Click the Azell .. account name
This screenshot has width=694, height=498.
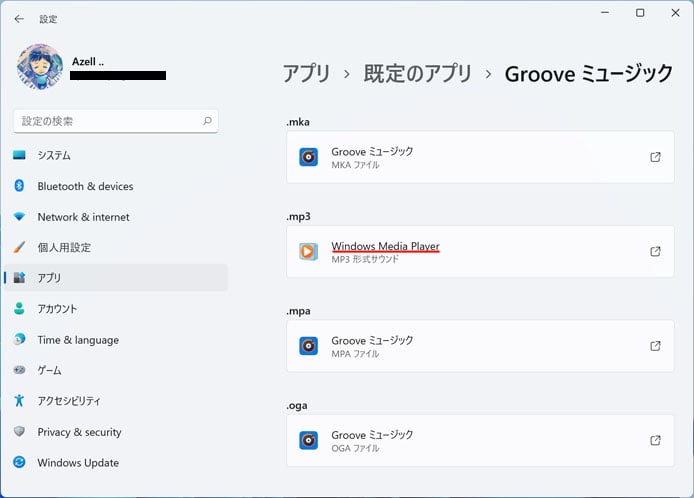click(x=88, y=62)
